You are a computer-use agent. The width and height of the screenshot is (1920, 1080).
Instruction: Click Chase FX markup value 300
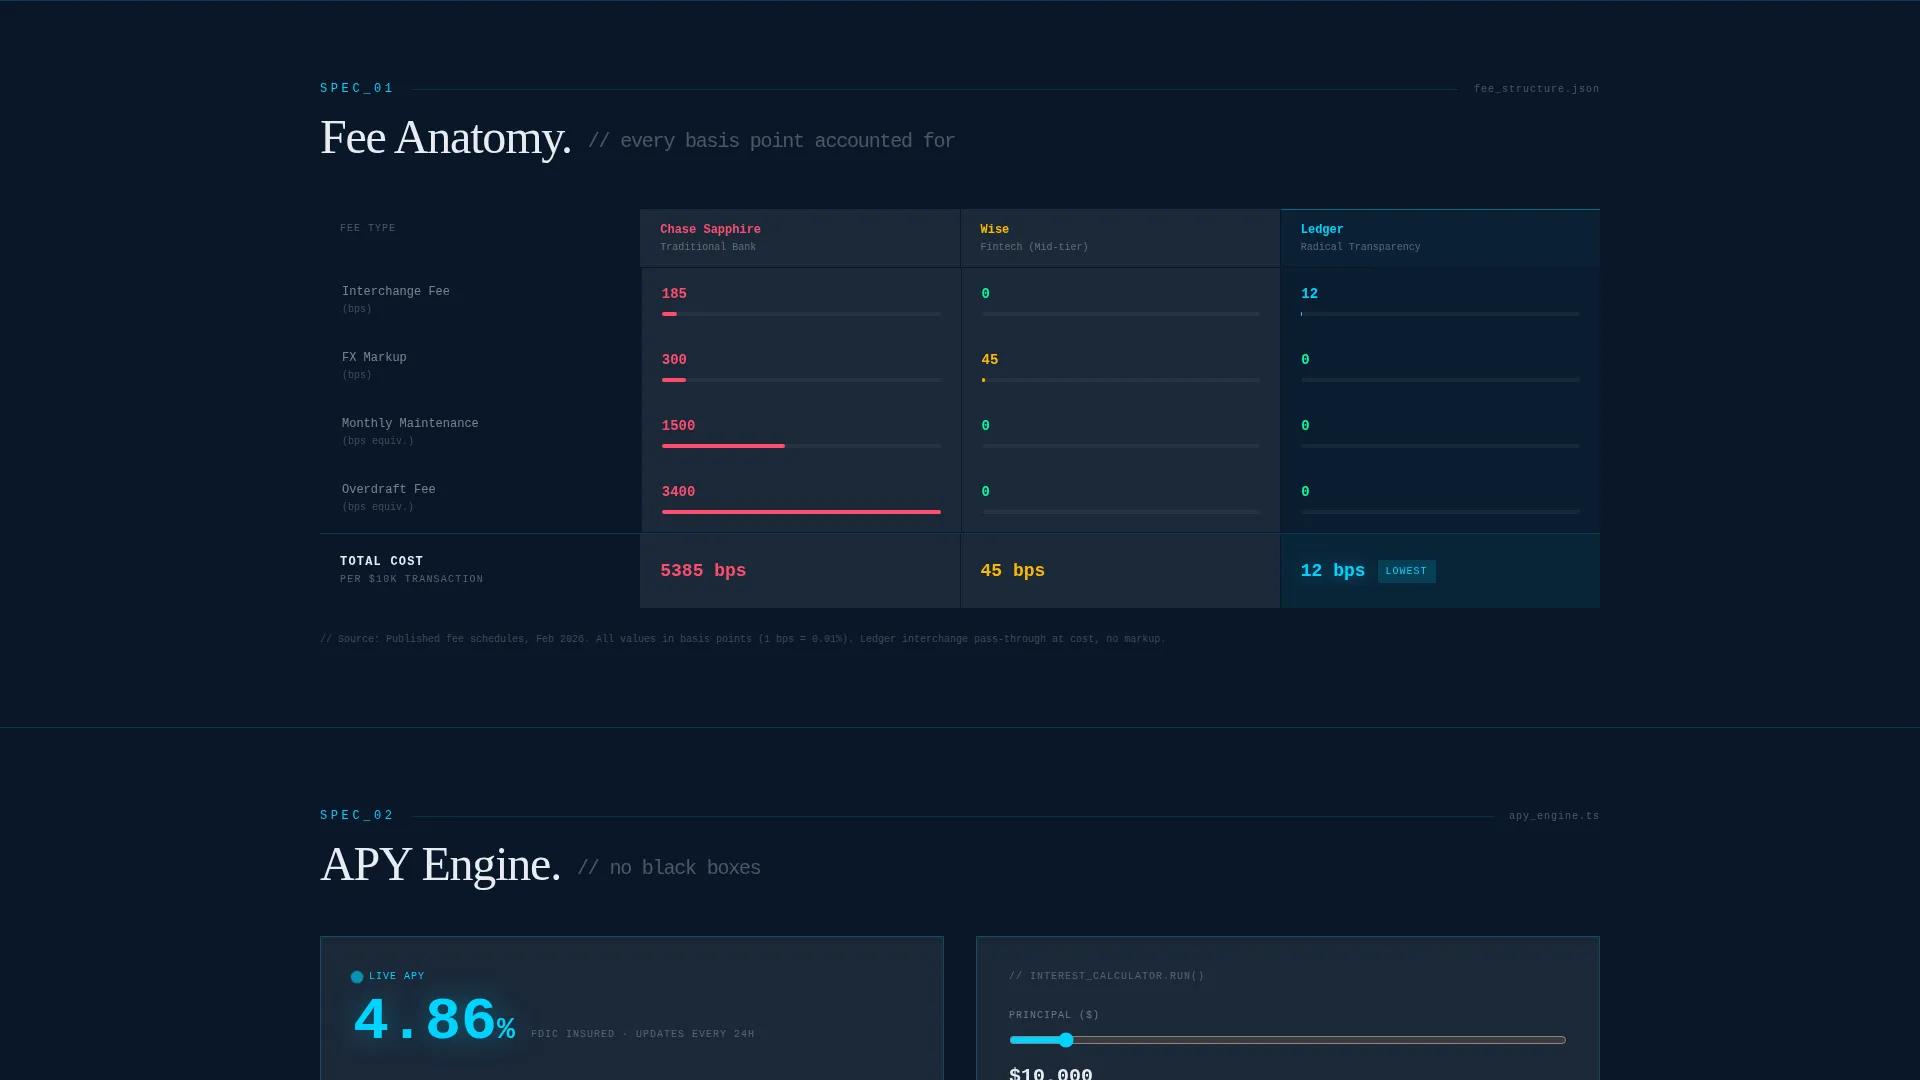coord(674,360)
